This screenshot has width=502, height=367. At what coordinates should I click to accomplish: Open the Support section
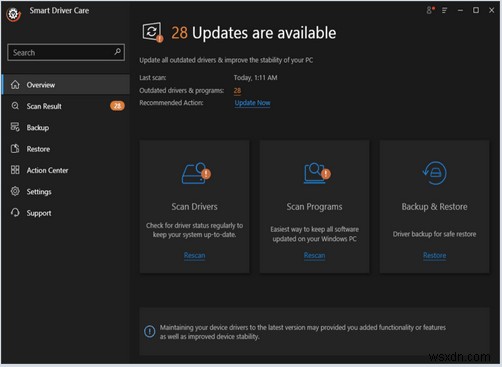(x=66, y=213)
